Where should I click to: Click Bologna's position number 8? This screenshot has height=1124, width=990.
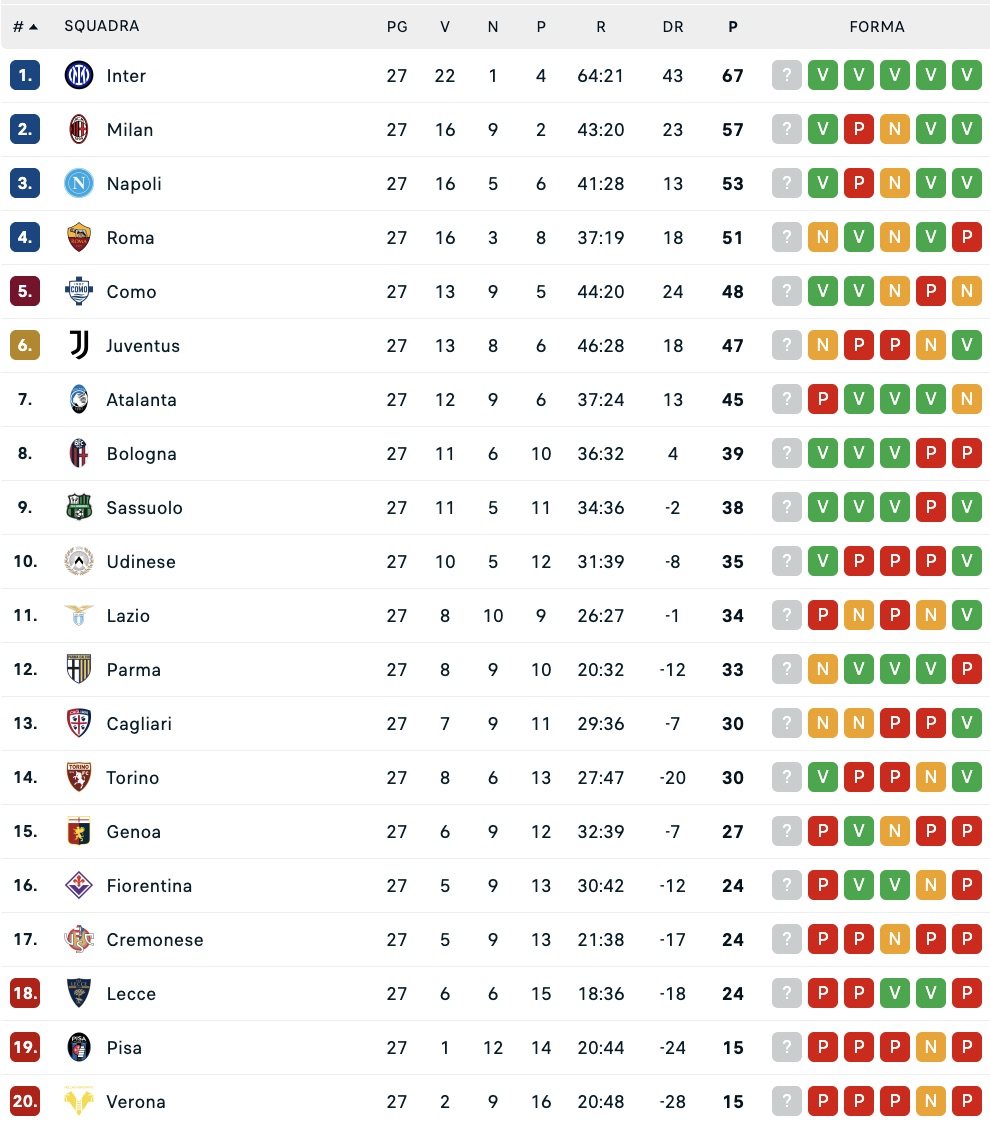[25, 454]
